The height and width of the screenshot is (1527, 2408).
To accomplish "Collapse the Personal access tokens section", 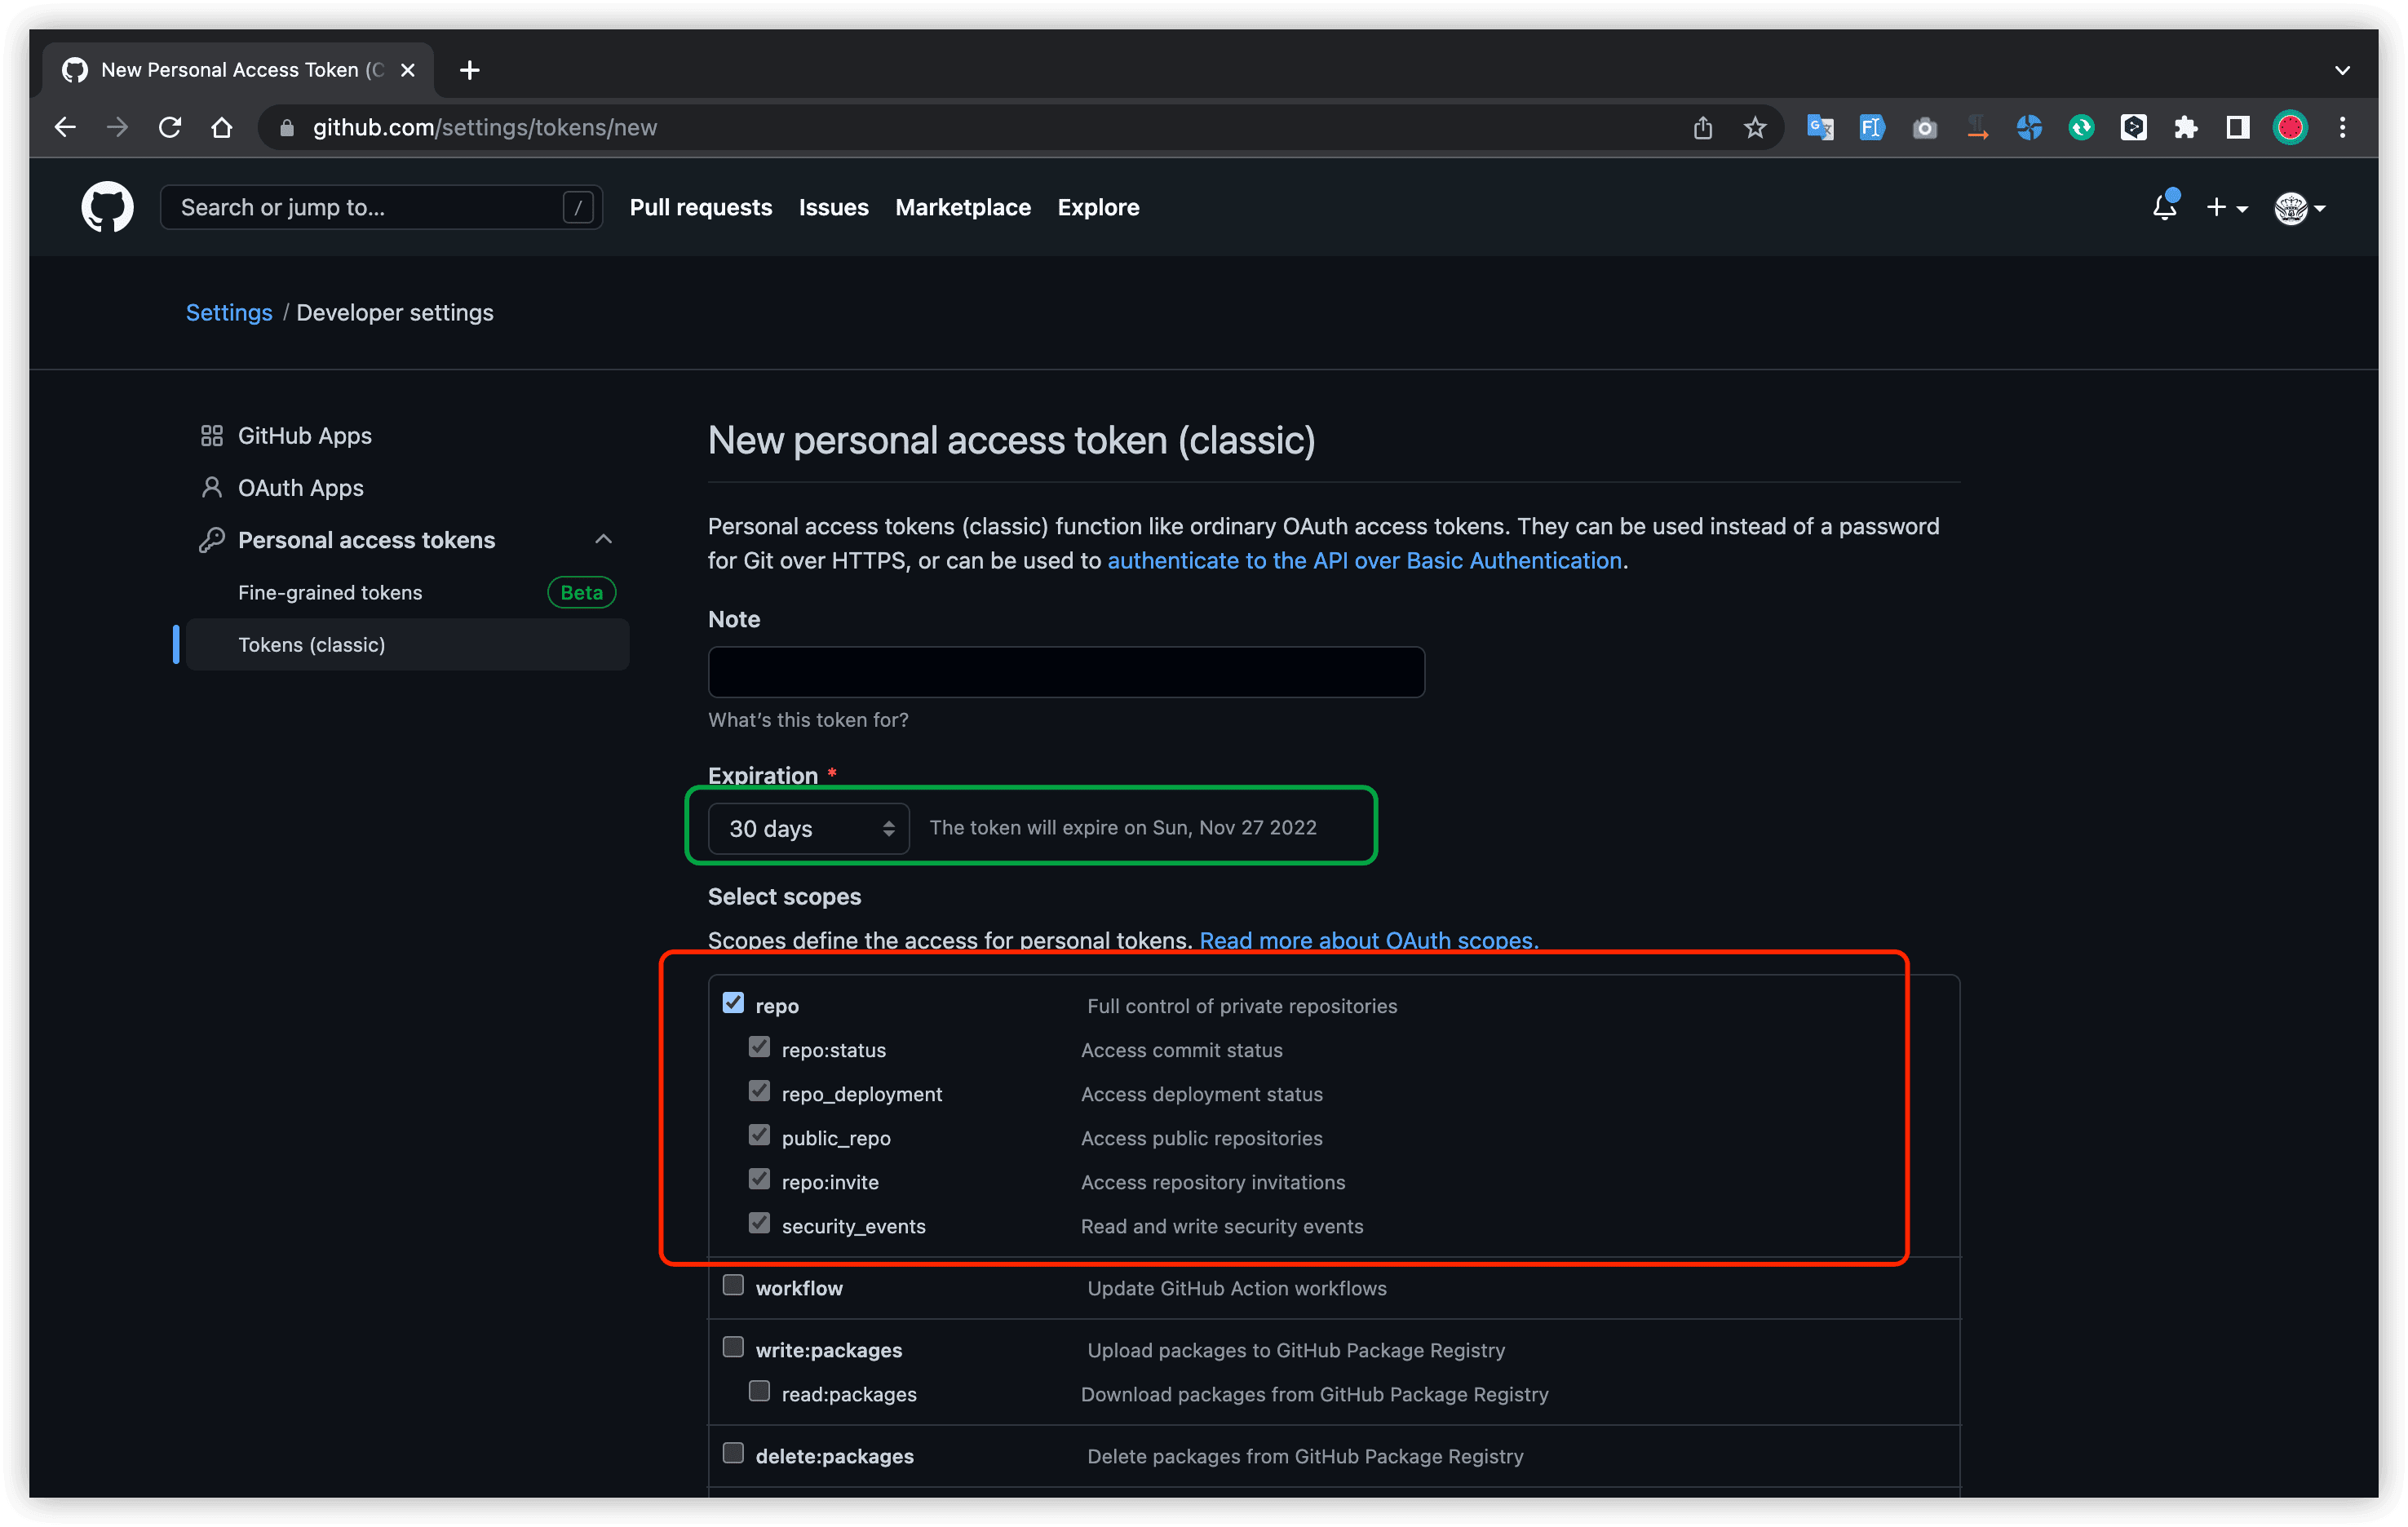I will (x=603, y=539).
